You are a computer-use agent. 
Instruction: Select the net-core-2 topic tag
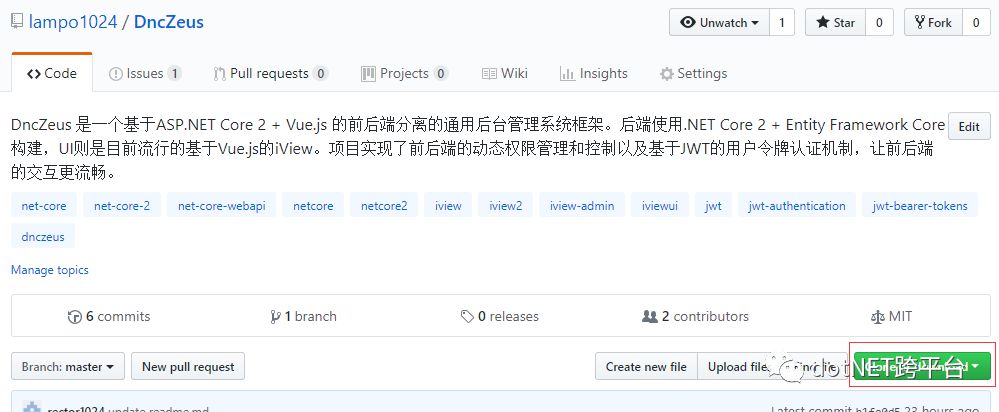122,206
